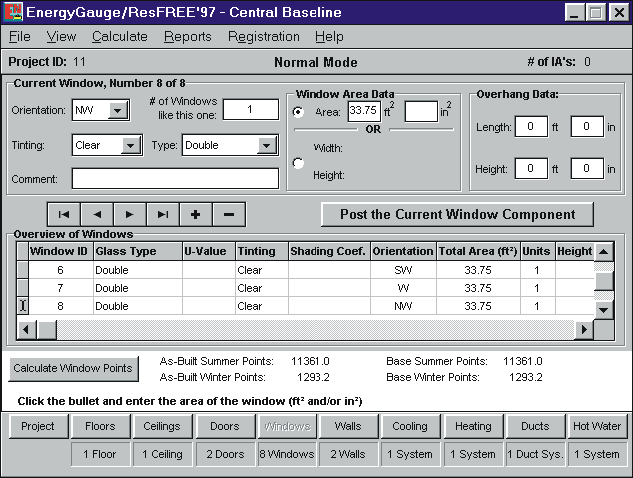Click the 2 Doors summary button

coord(224,454)
